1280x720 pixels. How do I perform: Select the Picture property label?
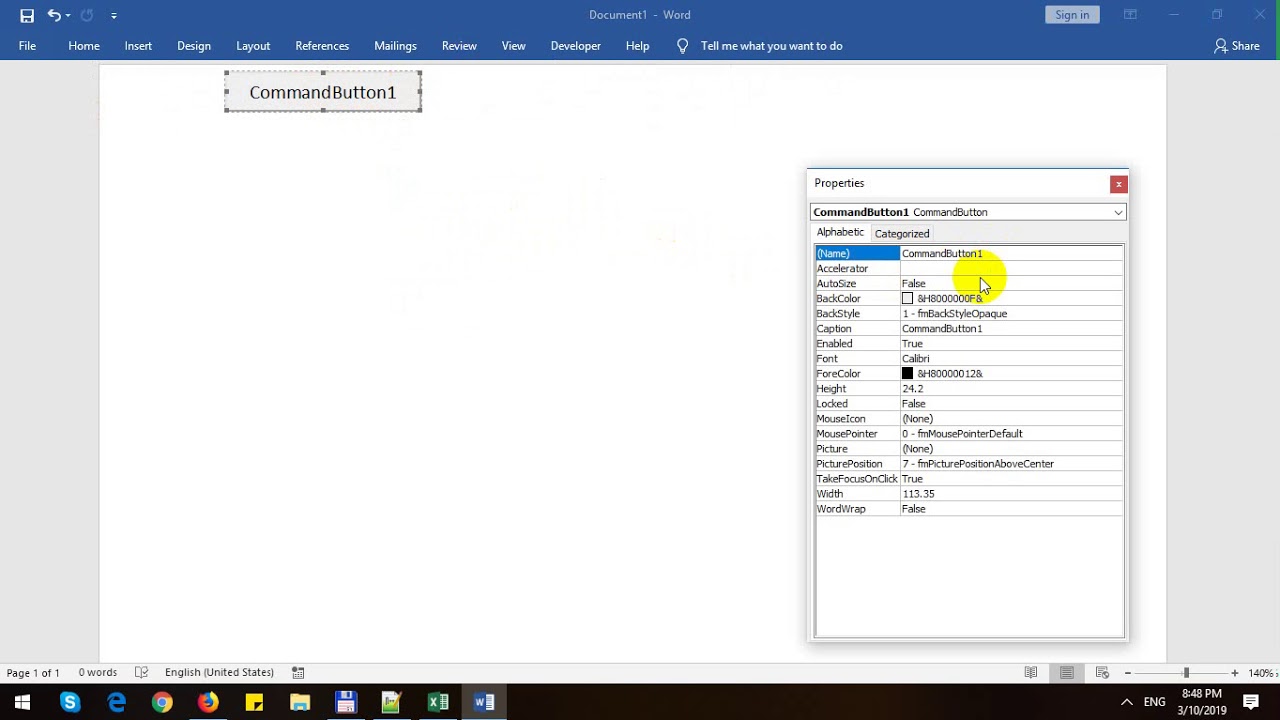pos(832,449)
